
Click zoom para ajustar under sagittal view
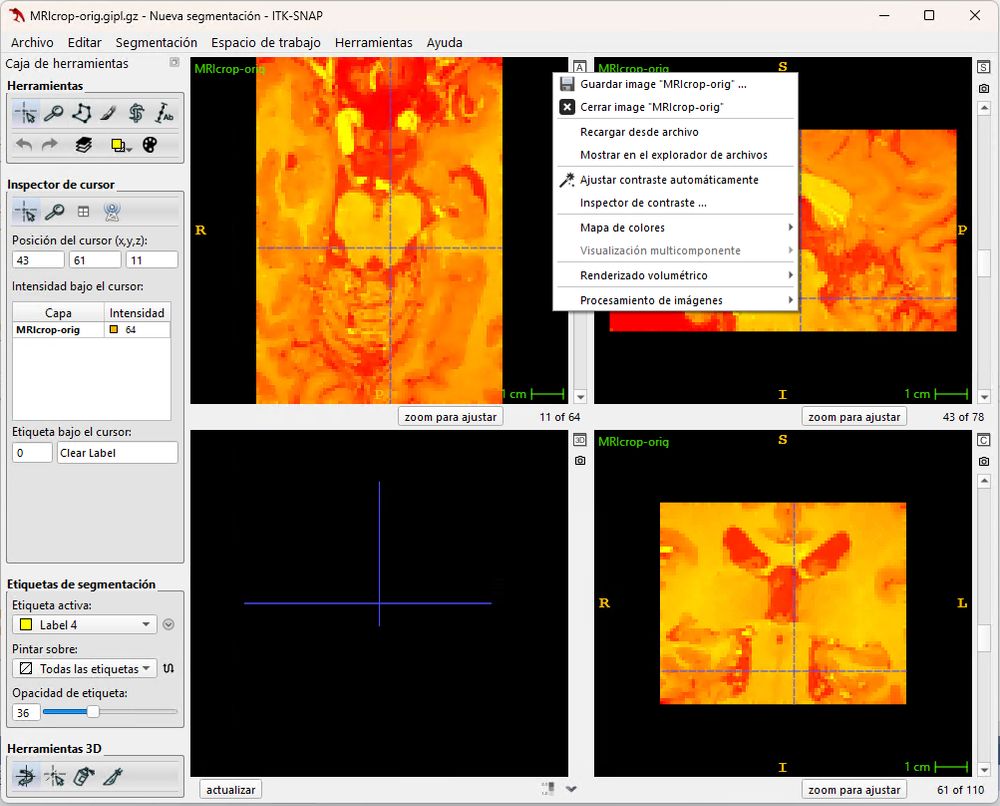(x=854, y=416)
